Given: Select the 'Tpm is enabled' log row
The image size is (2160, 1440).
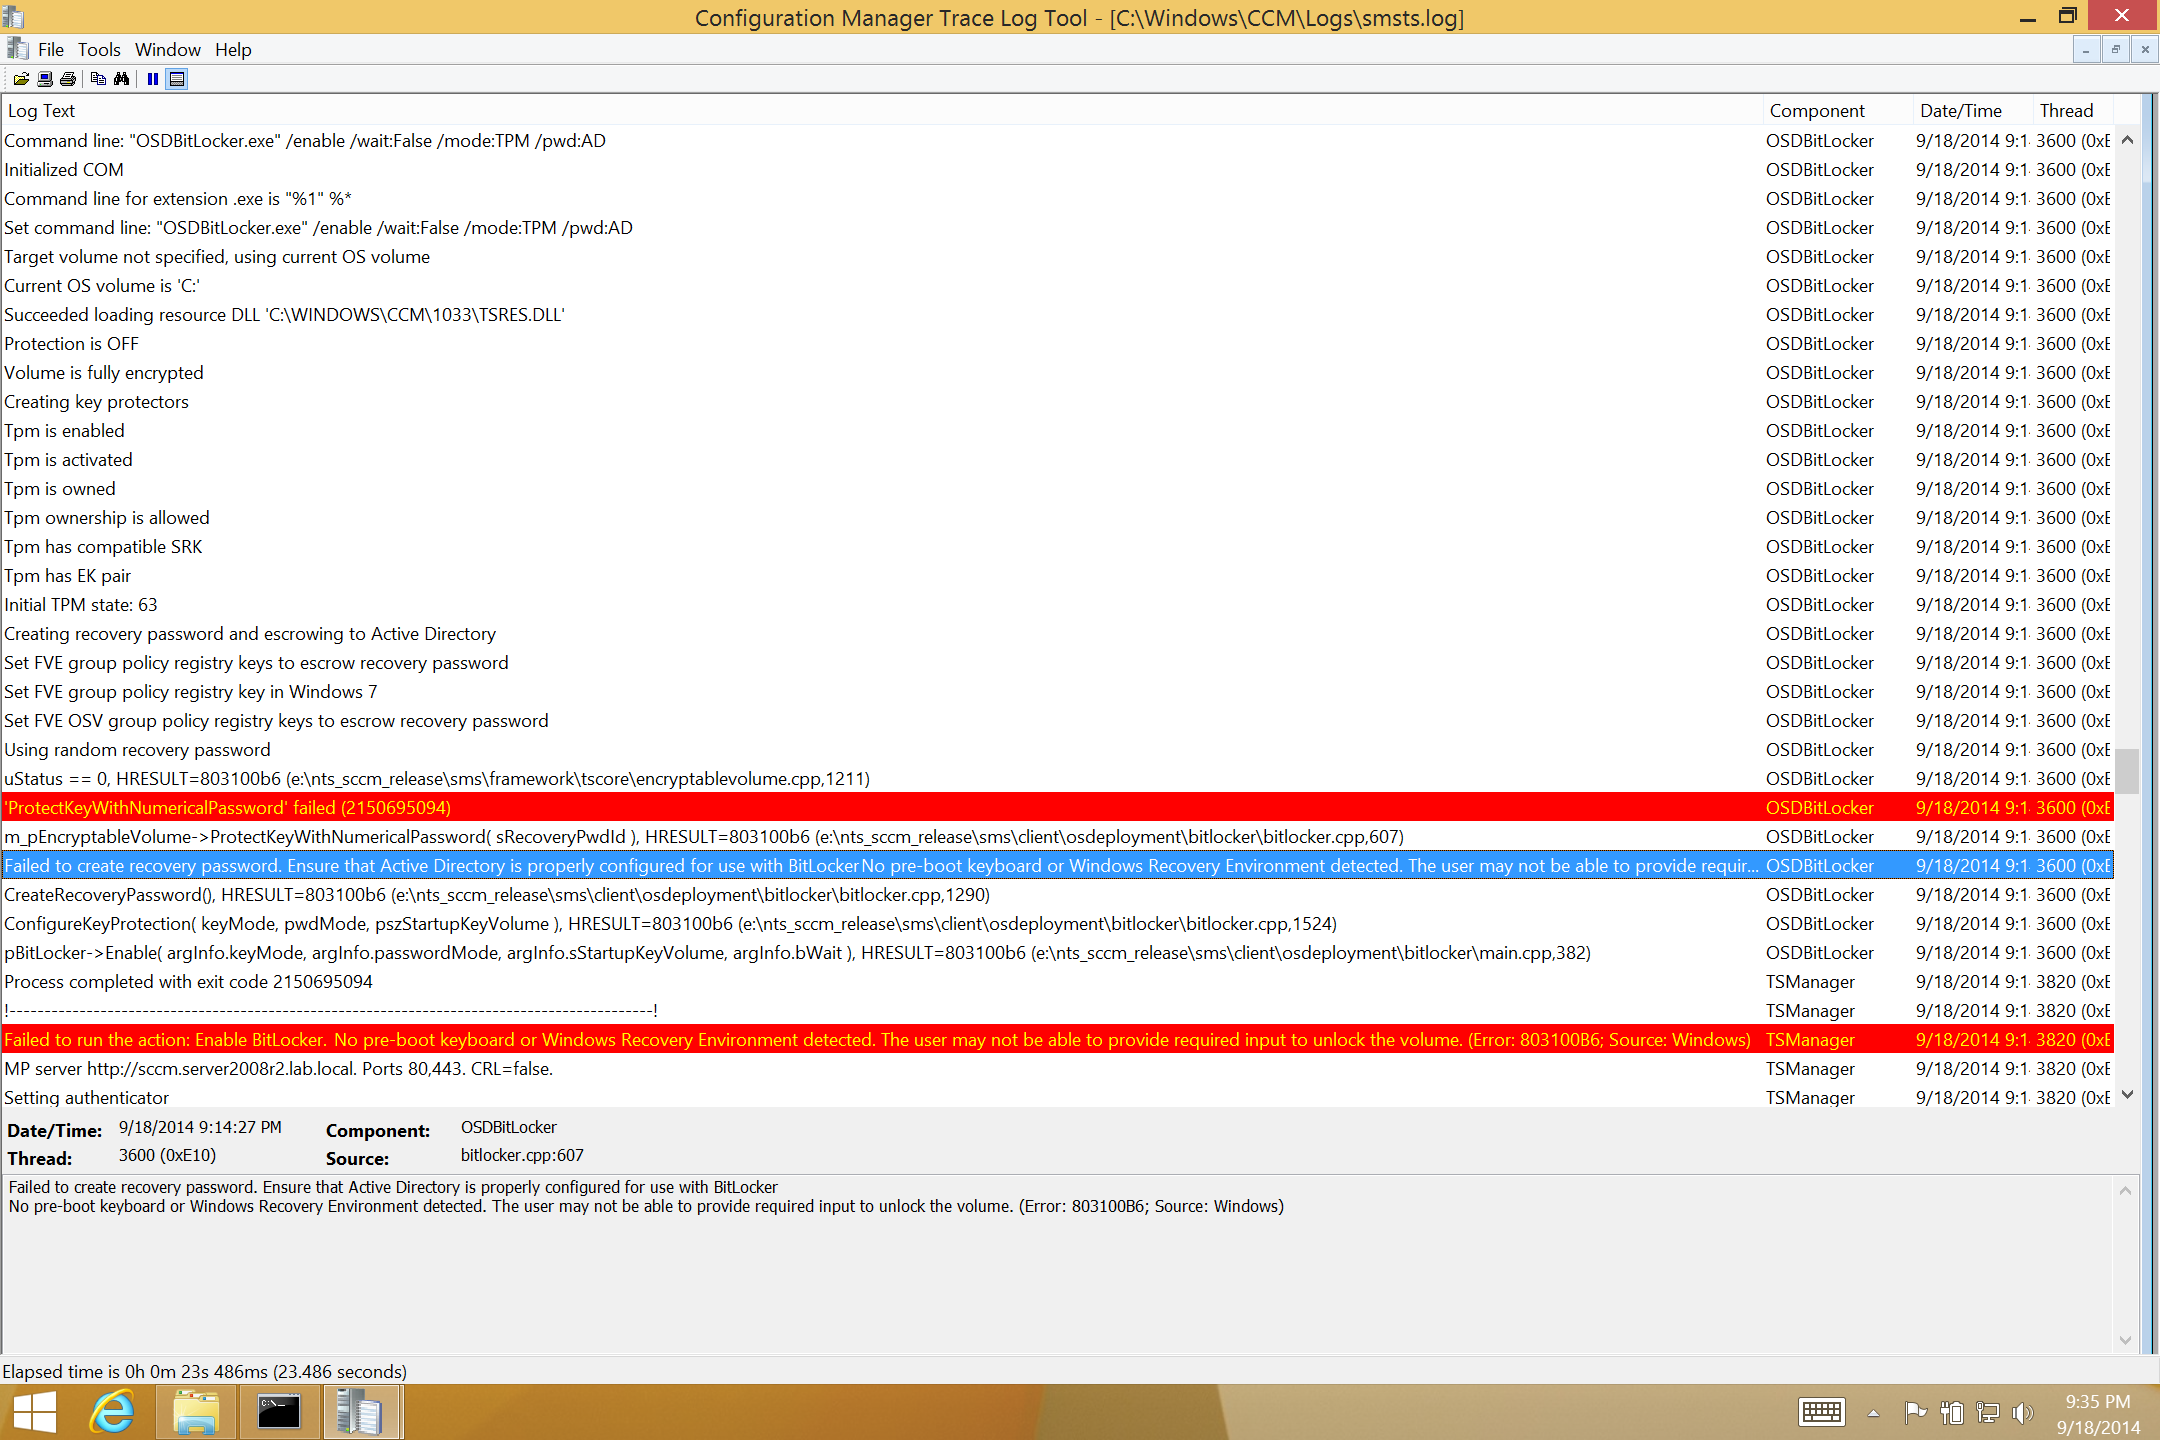Looking at the screenshot, I should 1057,430.
